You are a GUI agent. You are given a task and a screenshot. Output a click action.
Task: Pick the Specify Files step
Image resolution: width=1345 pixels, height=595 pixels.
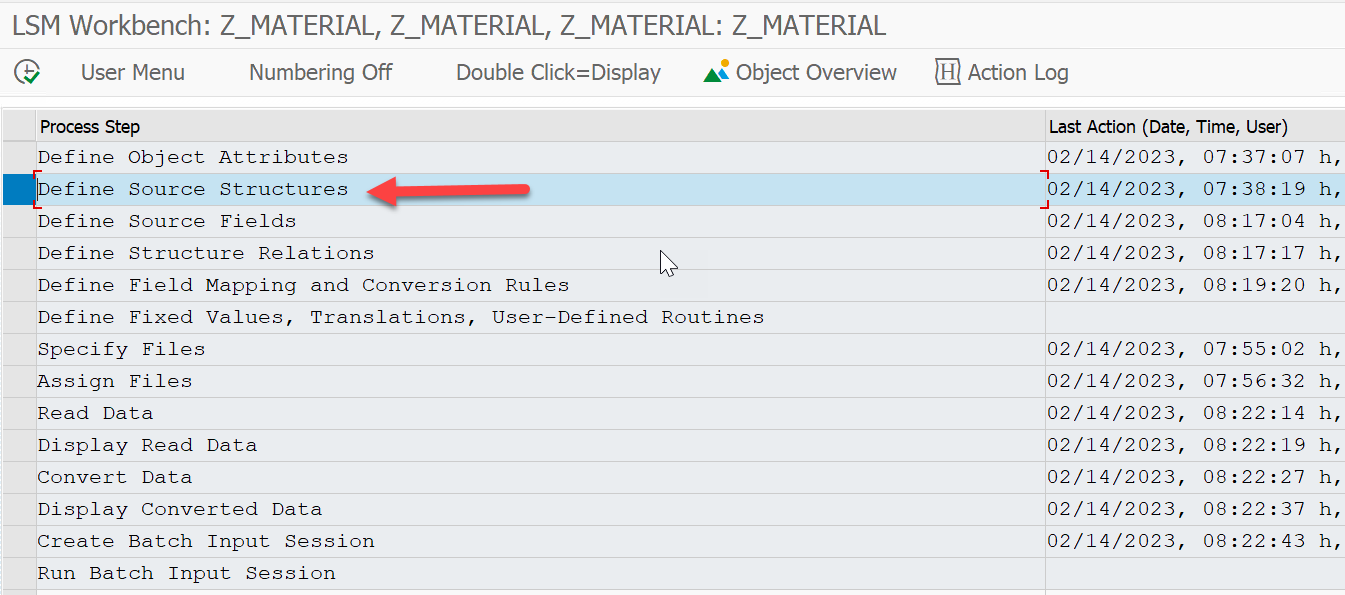[x=121, y=349]
